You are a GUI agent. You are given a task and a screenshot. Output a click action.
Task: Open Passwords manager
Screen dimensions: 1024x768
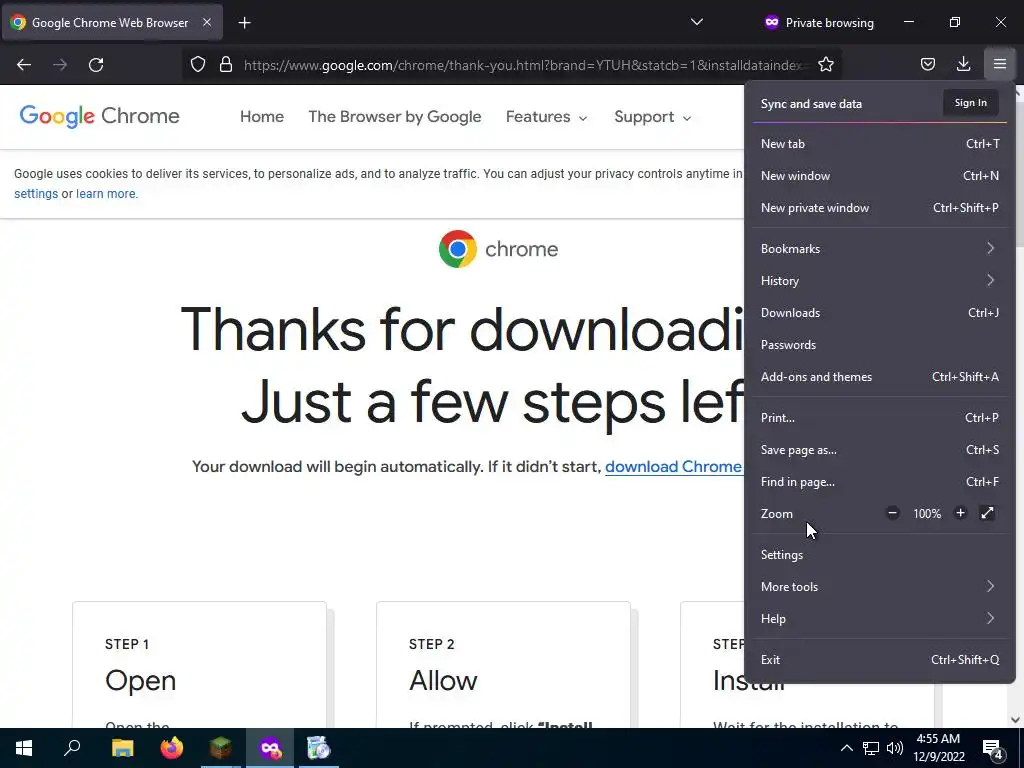pyautogui.click(x=880, y=345)
